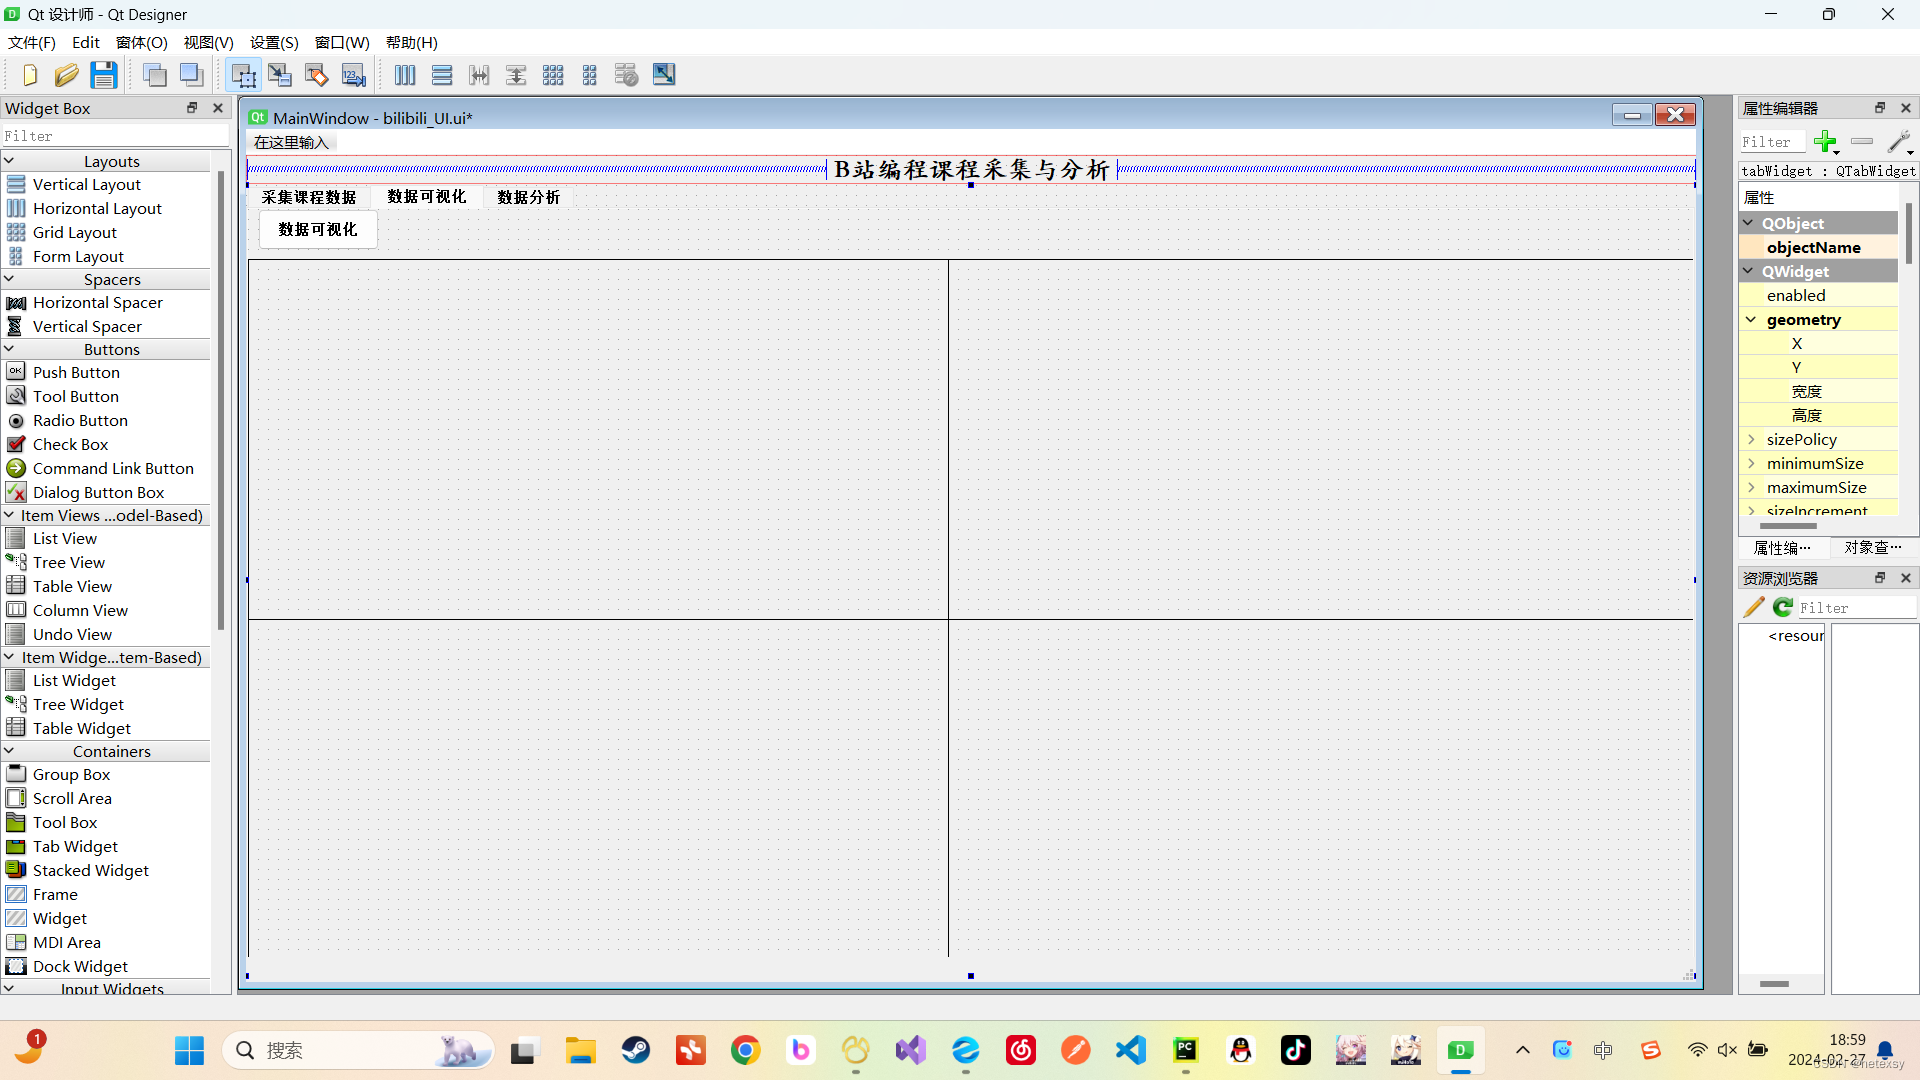Switch to the 数据可视化 tab
This screenshot has width=1920, height=1080.
click(x=427, y=196)
